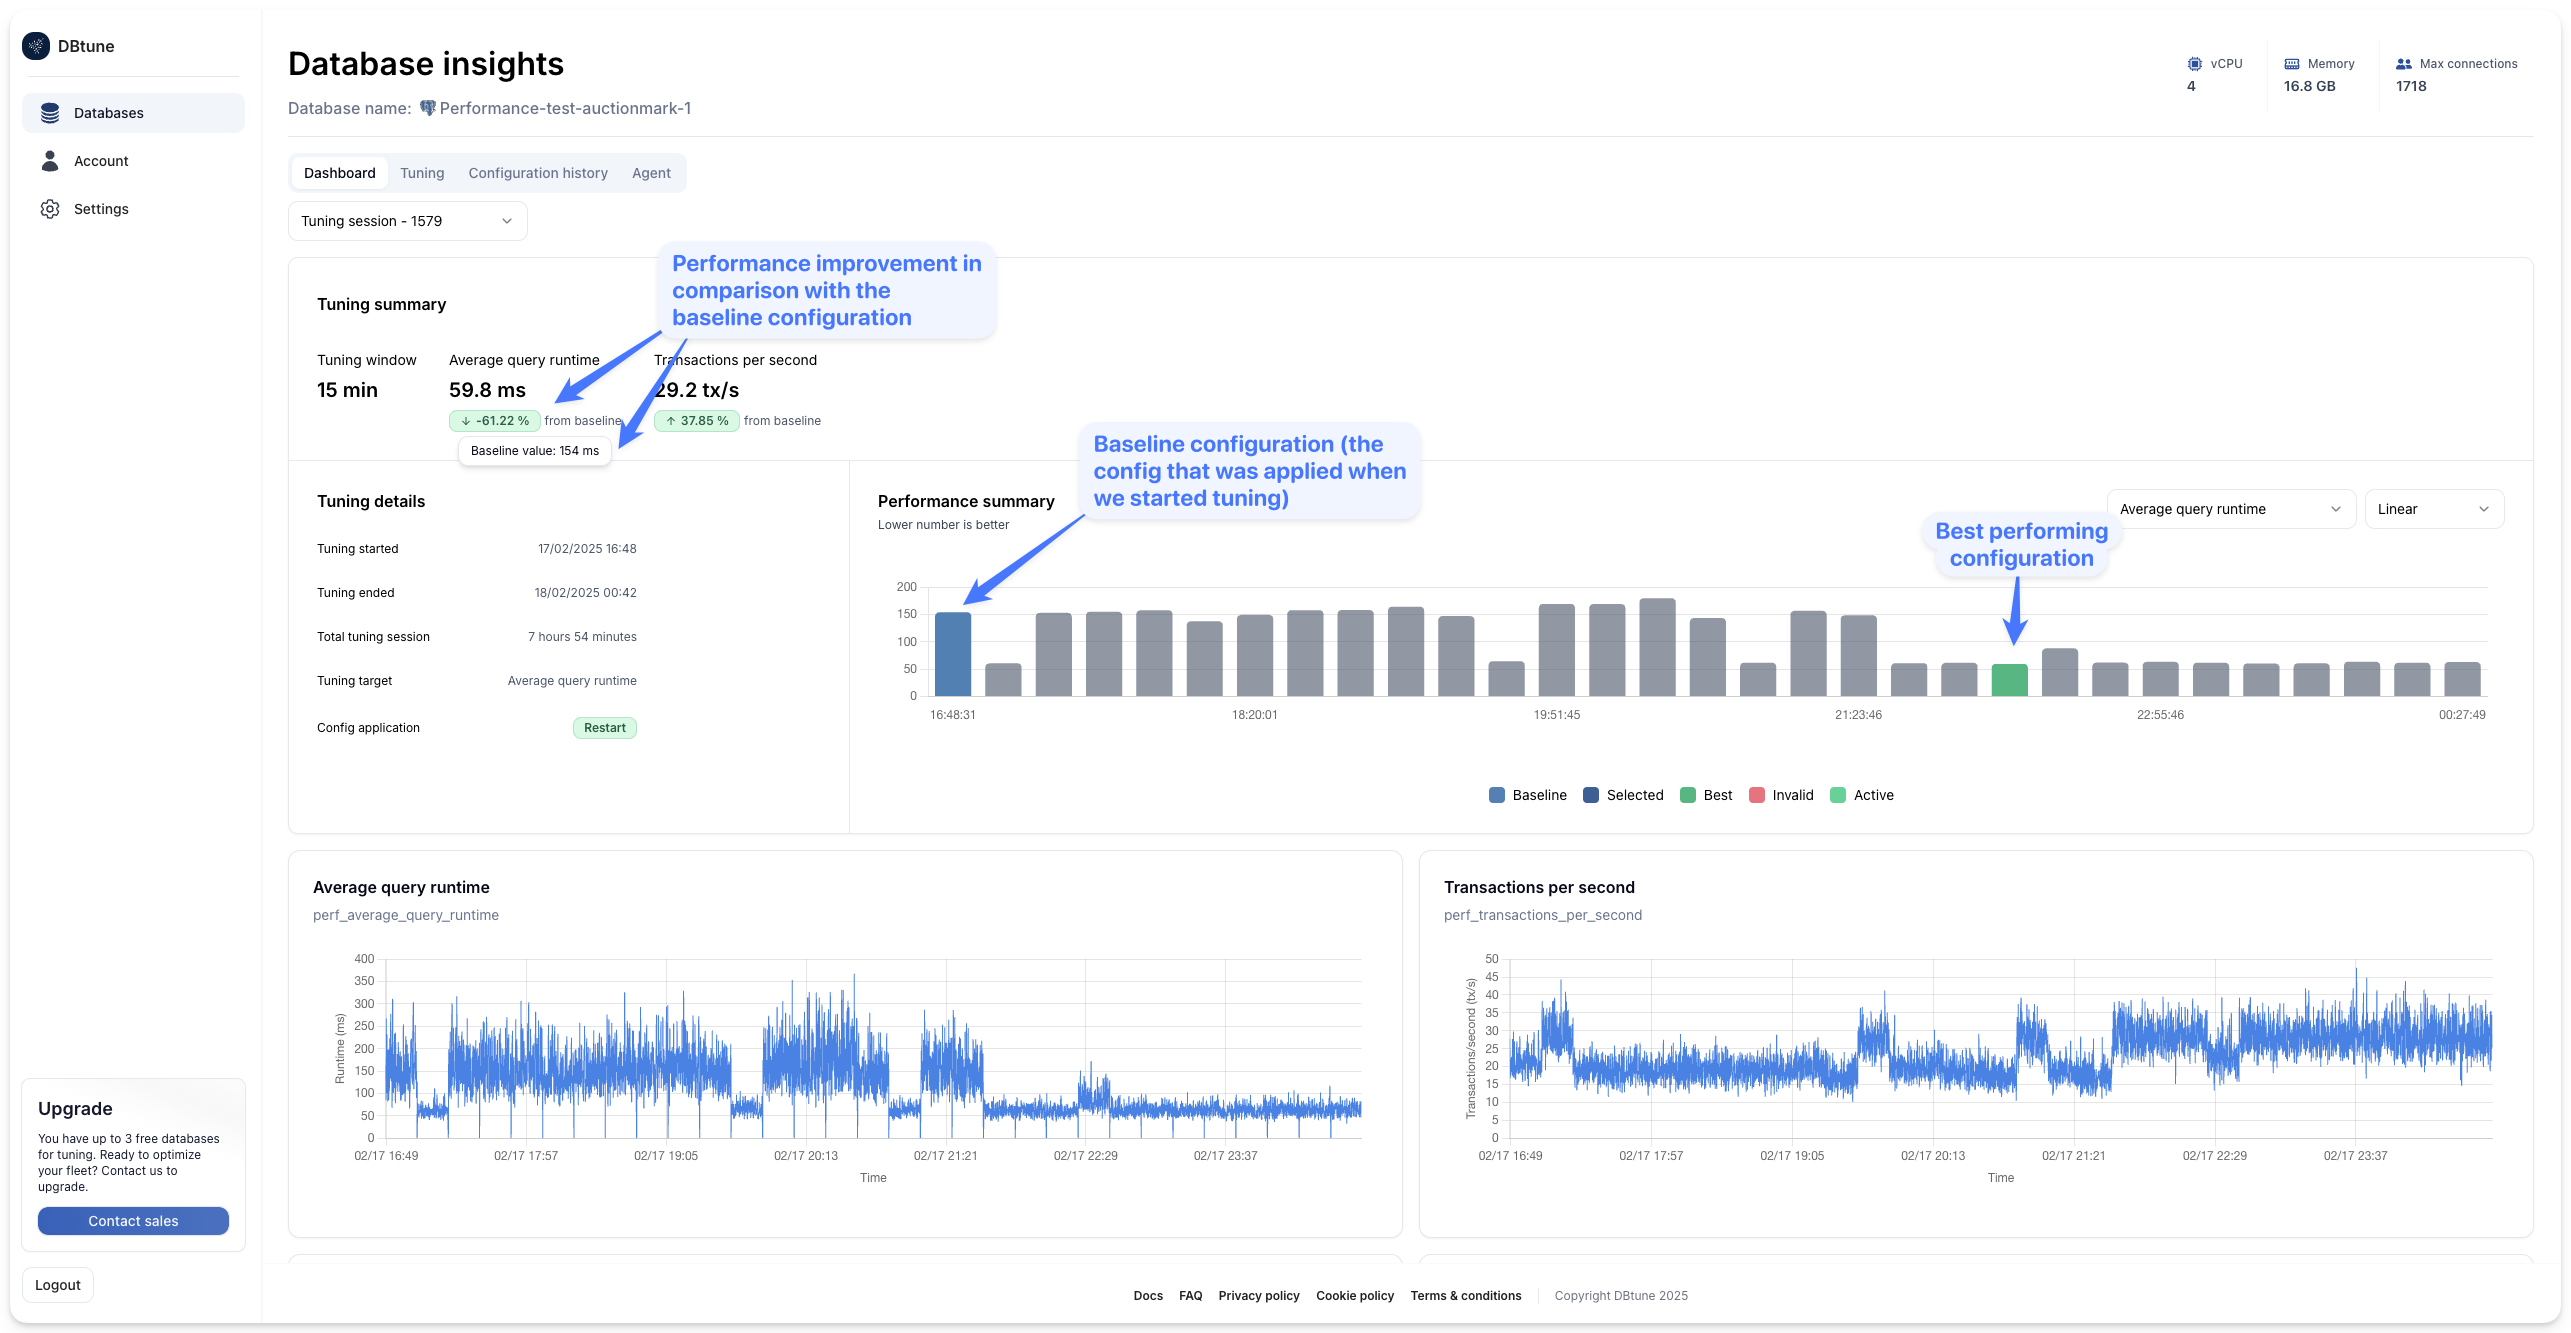Click the PostgreSQL elephant icon by the database name
Image resolution: width=2571 pixels, height=1333 pixels.
pyautogui.click(x=427, y=108)
